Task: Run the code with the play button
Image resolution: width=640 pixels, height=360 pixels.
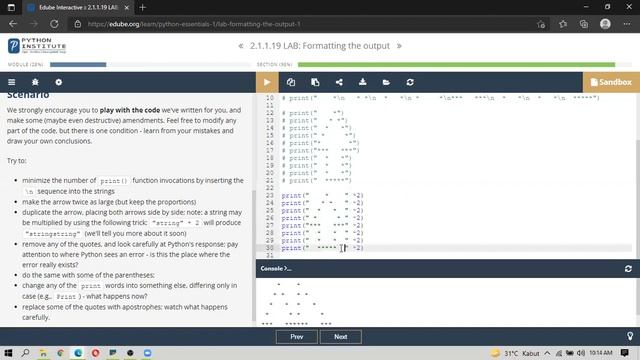Action: tap(267, 82)
